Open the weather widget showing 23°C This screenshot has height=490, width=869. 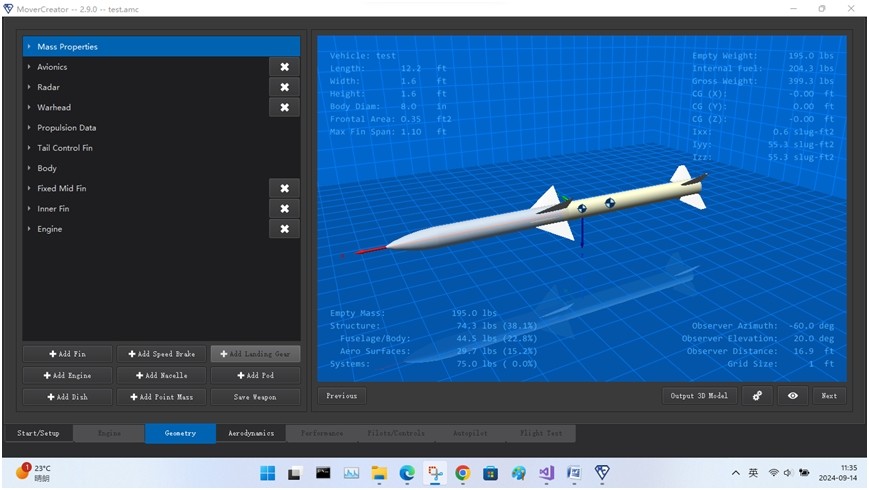33,472
